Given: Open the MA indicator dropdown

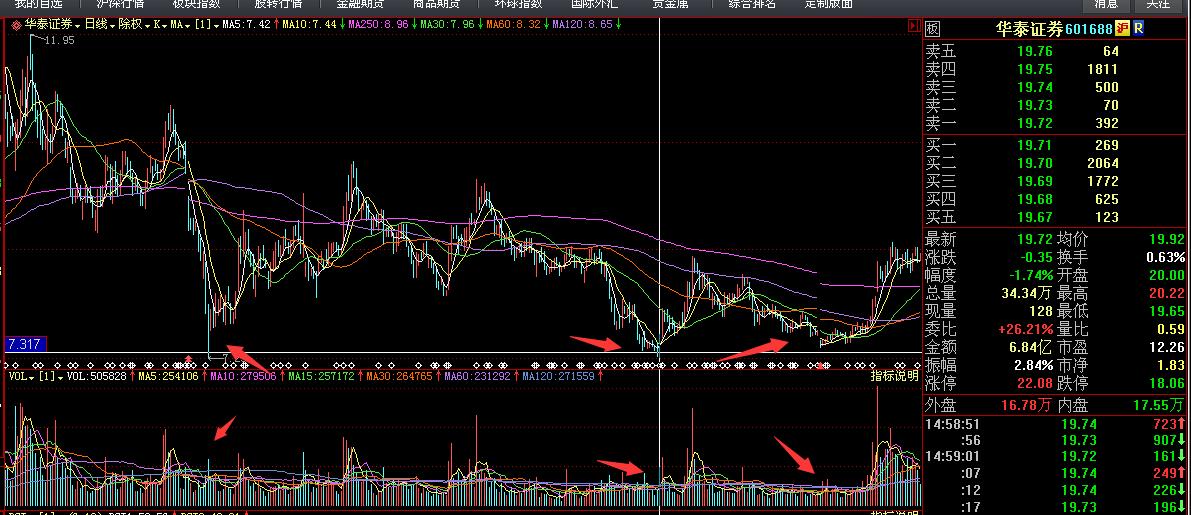Looking at the screenshot, I should click(x=180, y=24).
